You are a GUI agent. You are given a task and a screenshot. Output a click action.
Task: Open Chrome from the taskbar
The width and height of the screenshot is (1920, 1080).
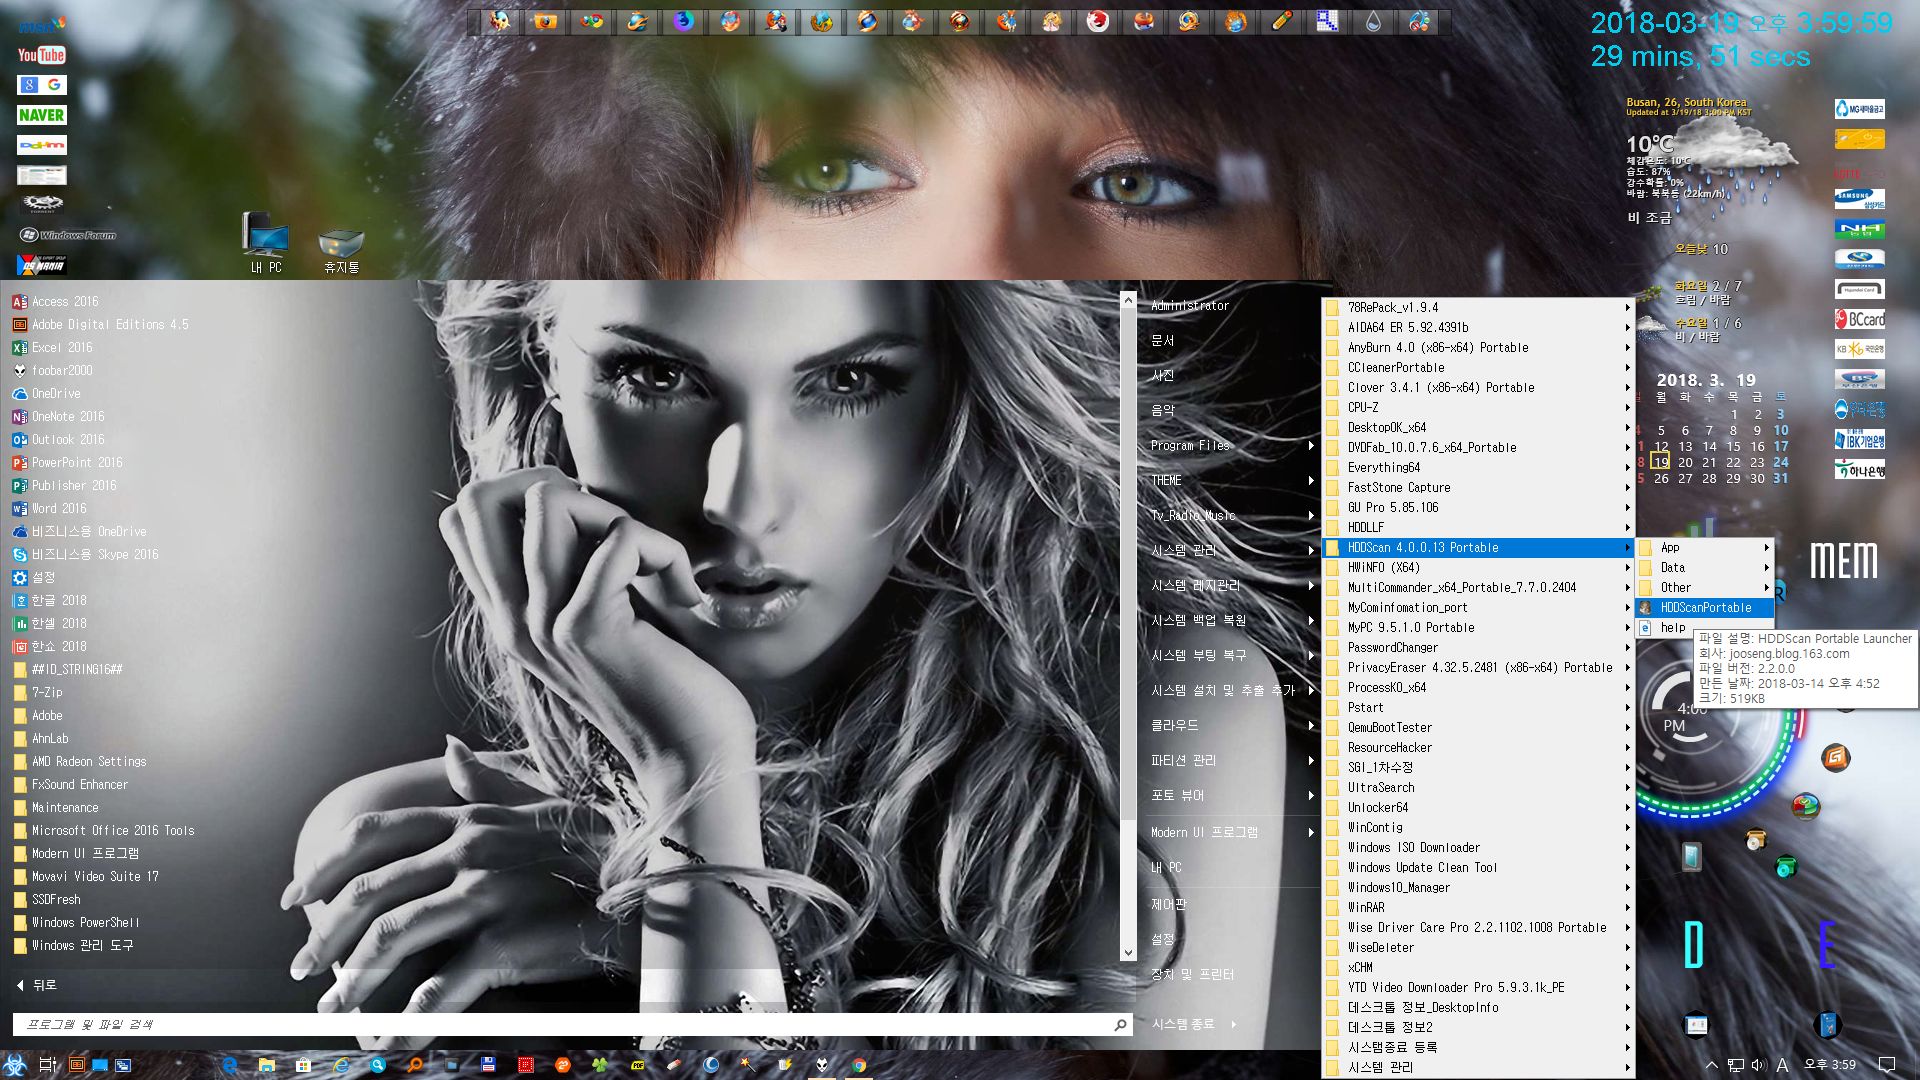coord(859,1065)
